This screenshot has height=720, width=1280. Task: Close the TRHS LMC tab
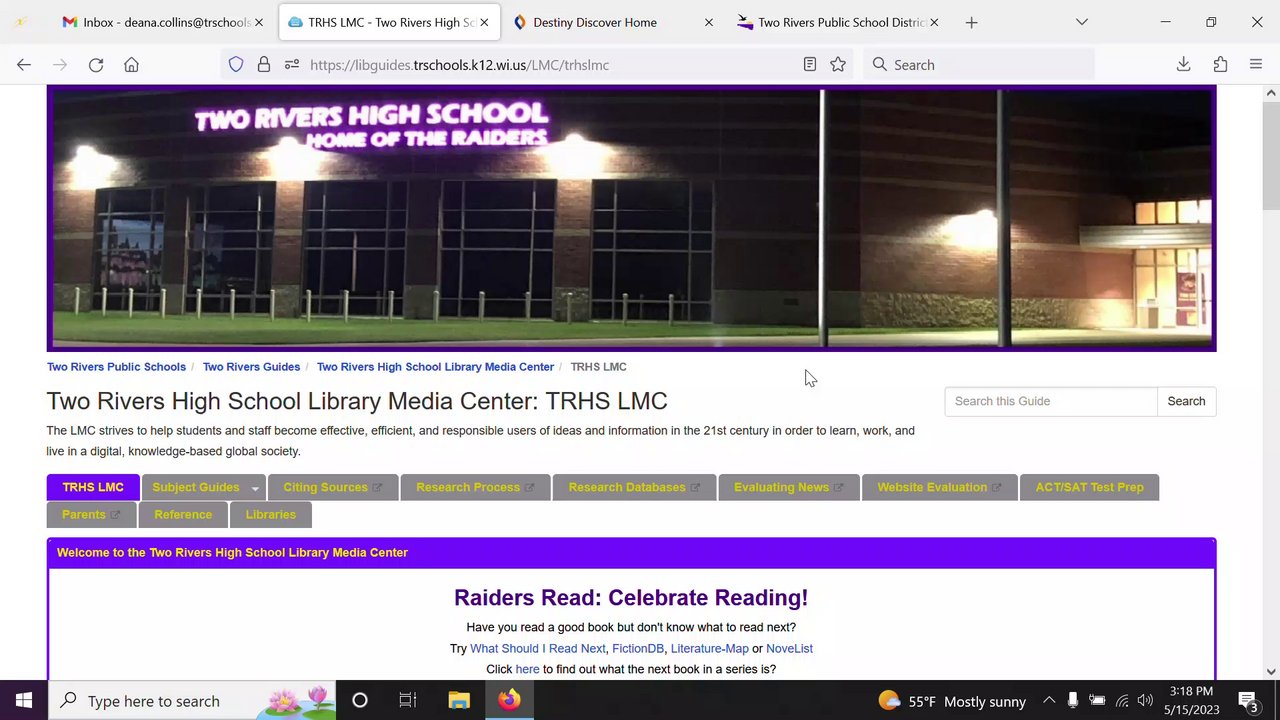pos(485,22)
